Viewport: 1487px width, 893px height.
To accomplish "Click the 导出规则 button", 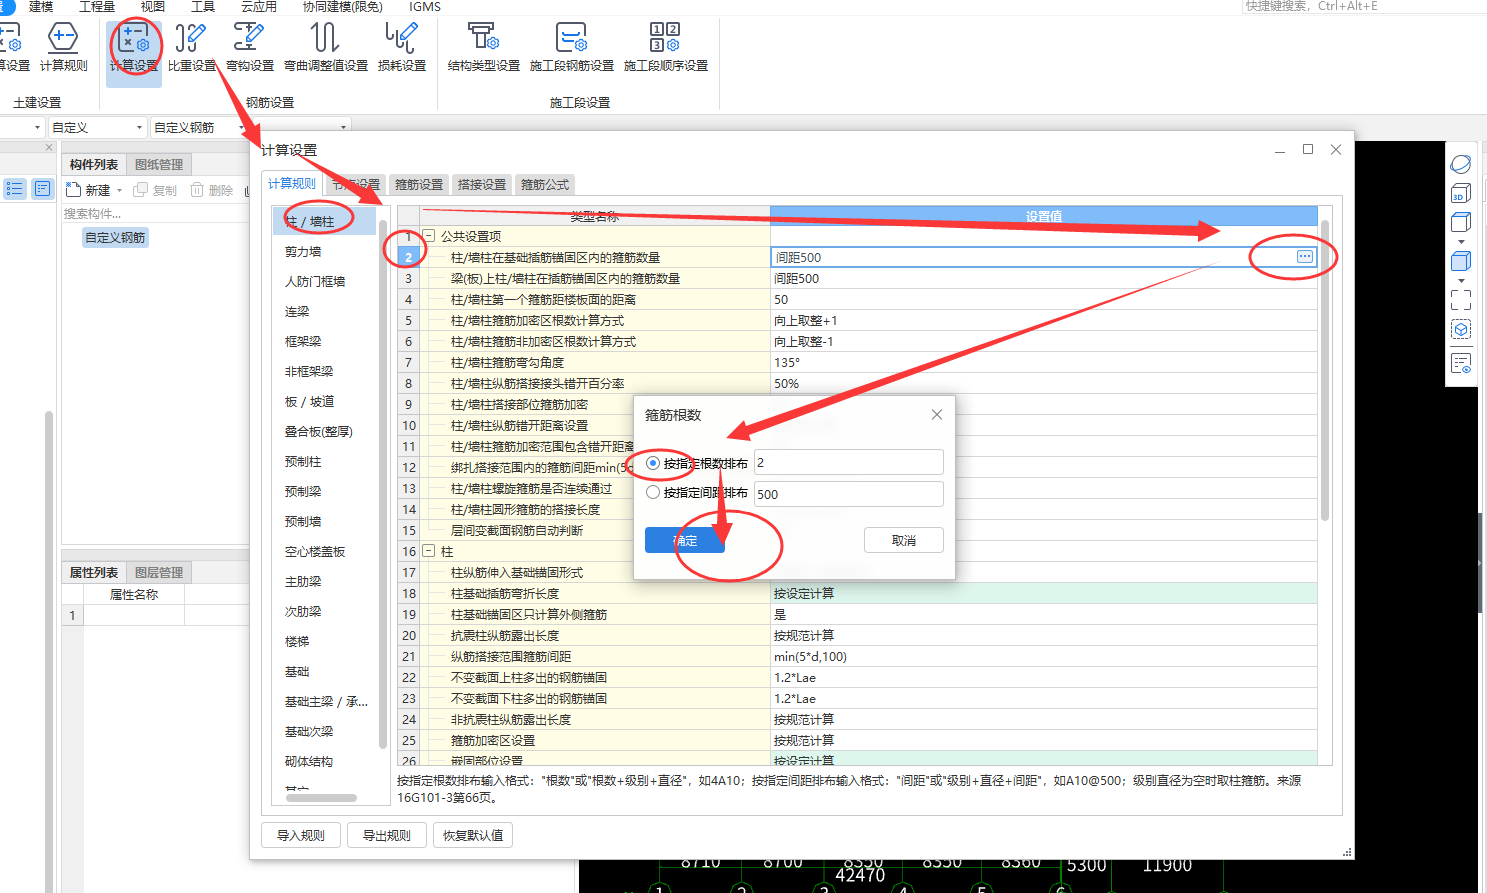I will click(387, 835).
